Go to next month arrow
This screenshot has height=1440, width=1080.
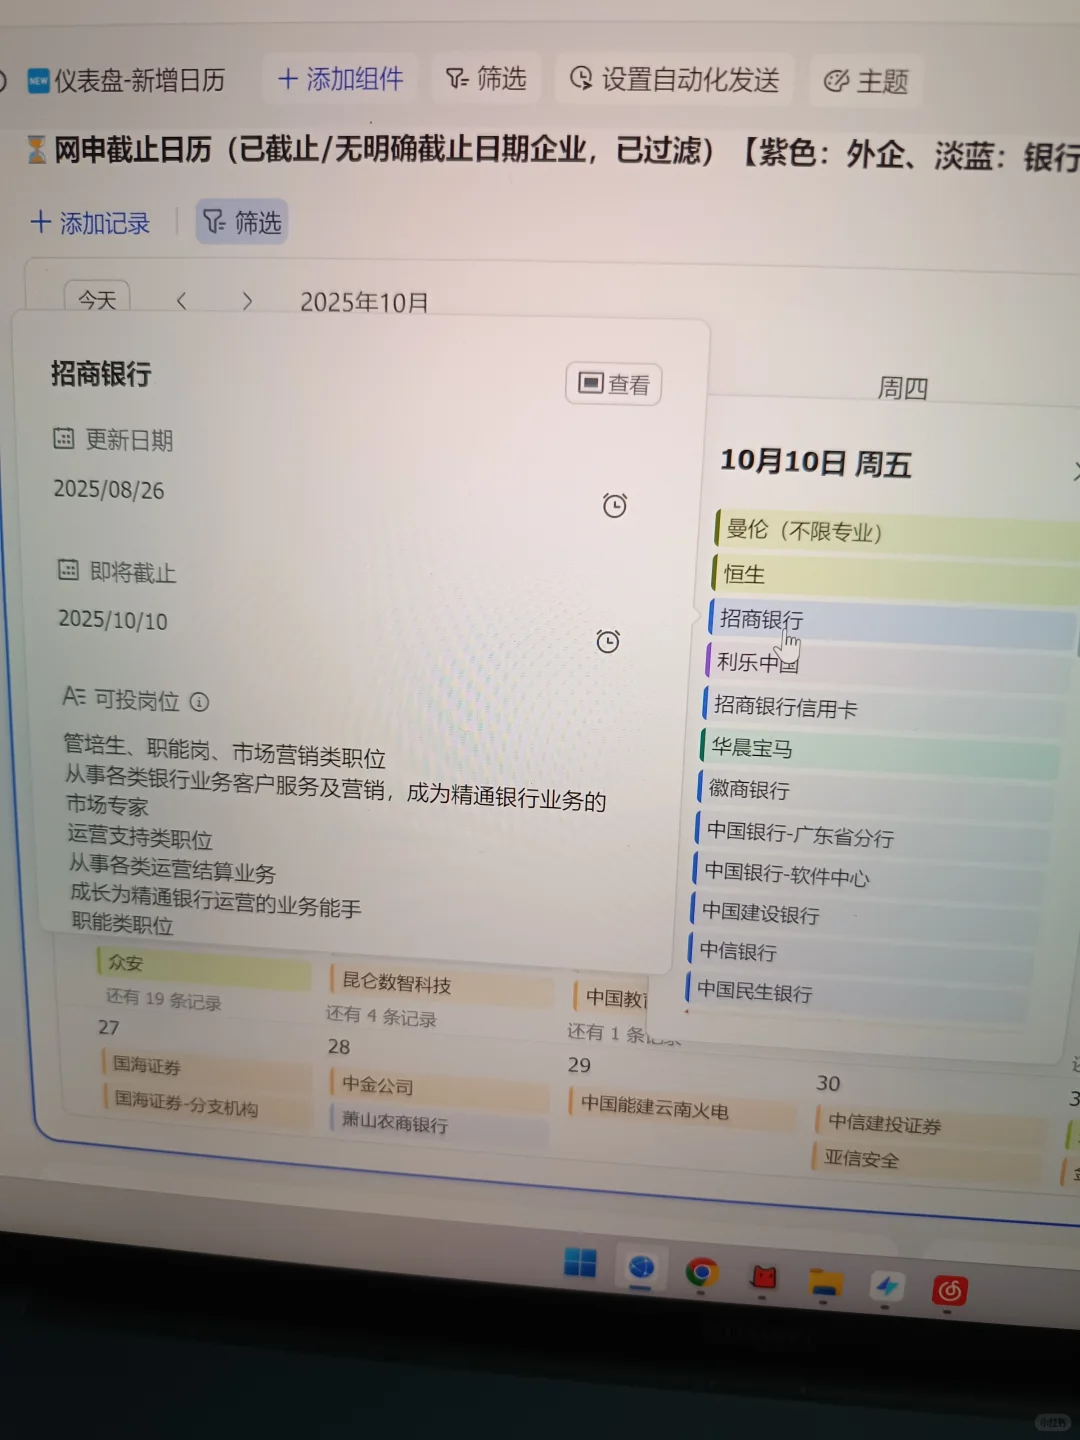(246, 301)
